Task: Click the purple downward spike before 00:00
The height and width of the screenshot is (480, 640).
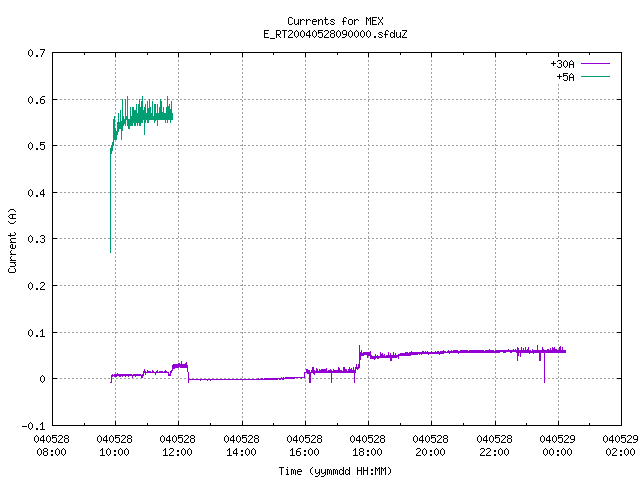Action: pos(544,367)
